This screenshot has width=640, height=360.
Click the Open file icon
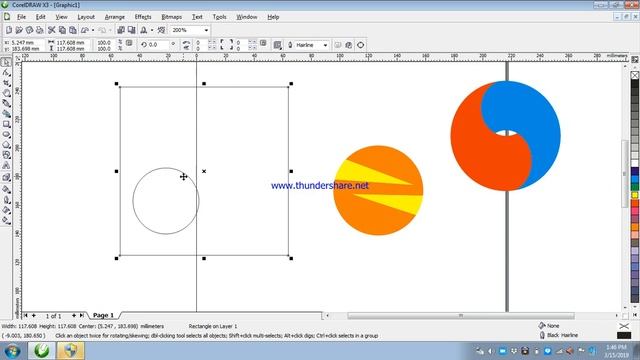pyautogui.click(x=19, y=30)
